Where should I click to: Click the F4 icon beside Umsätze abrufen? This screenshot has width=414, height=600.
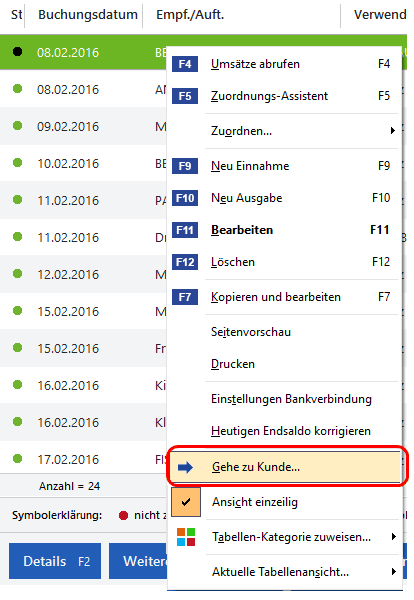click(185, 64)
